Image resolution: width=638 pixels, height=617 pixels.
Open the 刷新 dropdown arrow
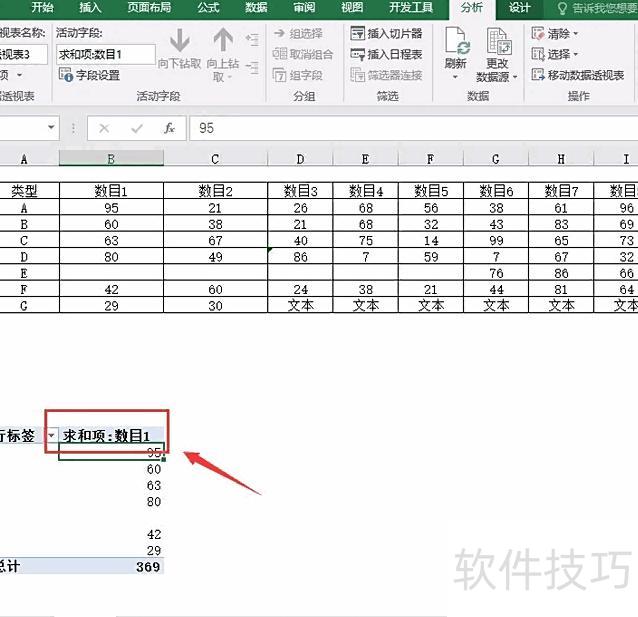point(455,77)
